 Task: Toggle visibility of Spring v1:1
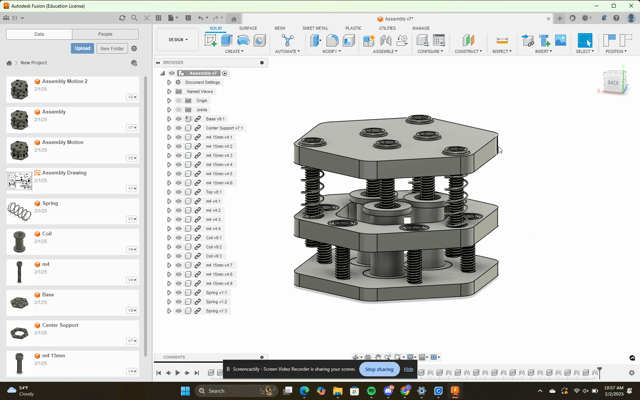179,293
